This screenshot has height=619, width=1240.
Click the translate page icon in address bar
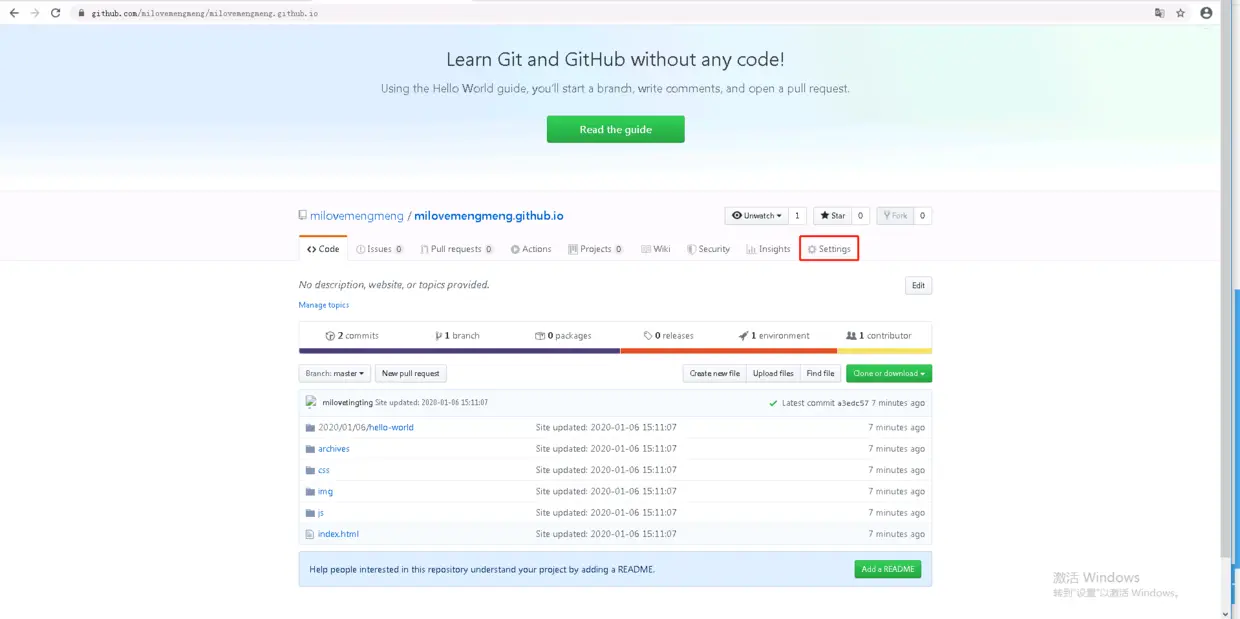pos(1159,13)
